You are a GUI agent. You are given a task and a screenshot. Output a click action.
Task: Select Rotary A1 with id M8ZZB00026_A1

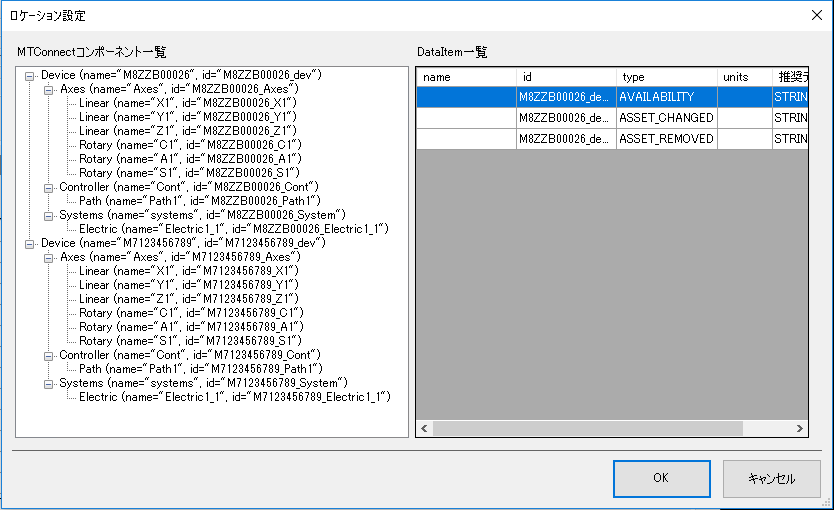[x=190, y=158]
